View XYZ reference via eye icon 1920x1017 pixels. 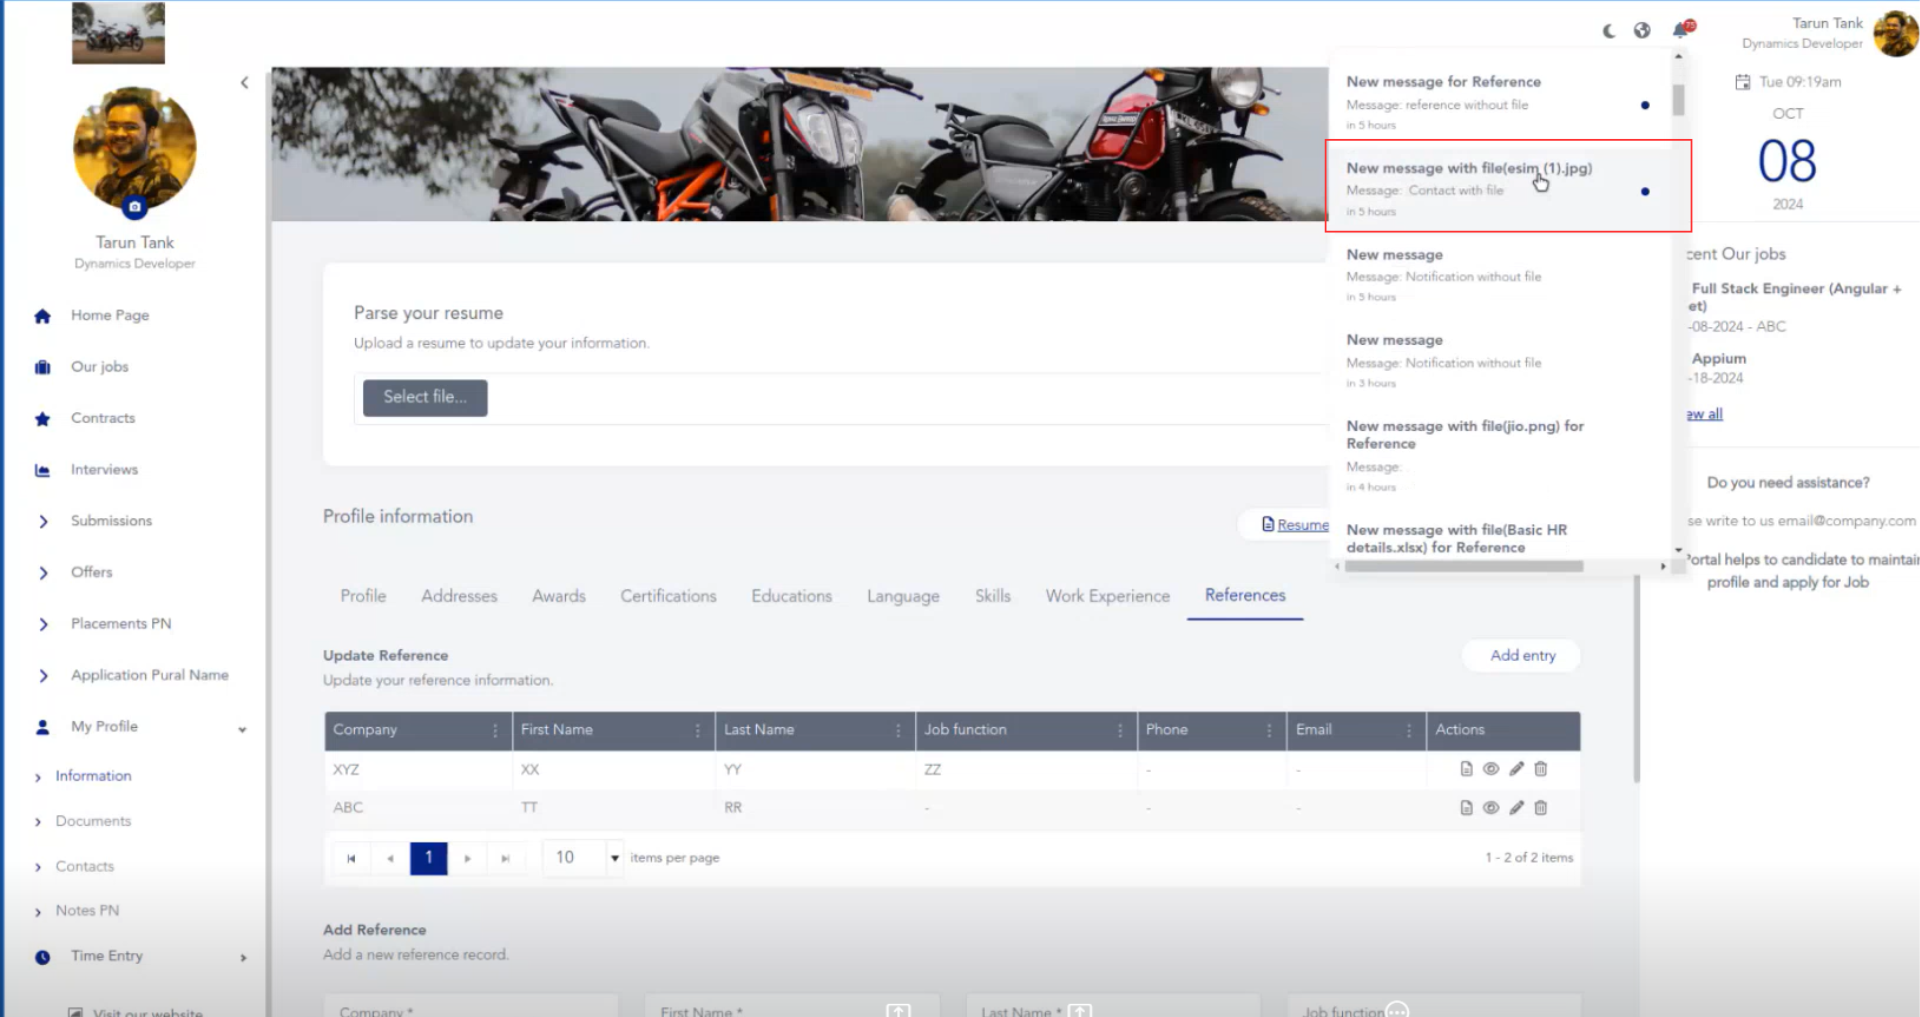click(1491, 769)
